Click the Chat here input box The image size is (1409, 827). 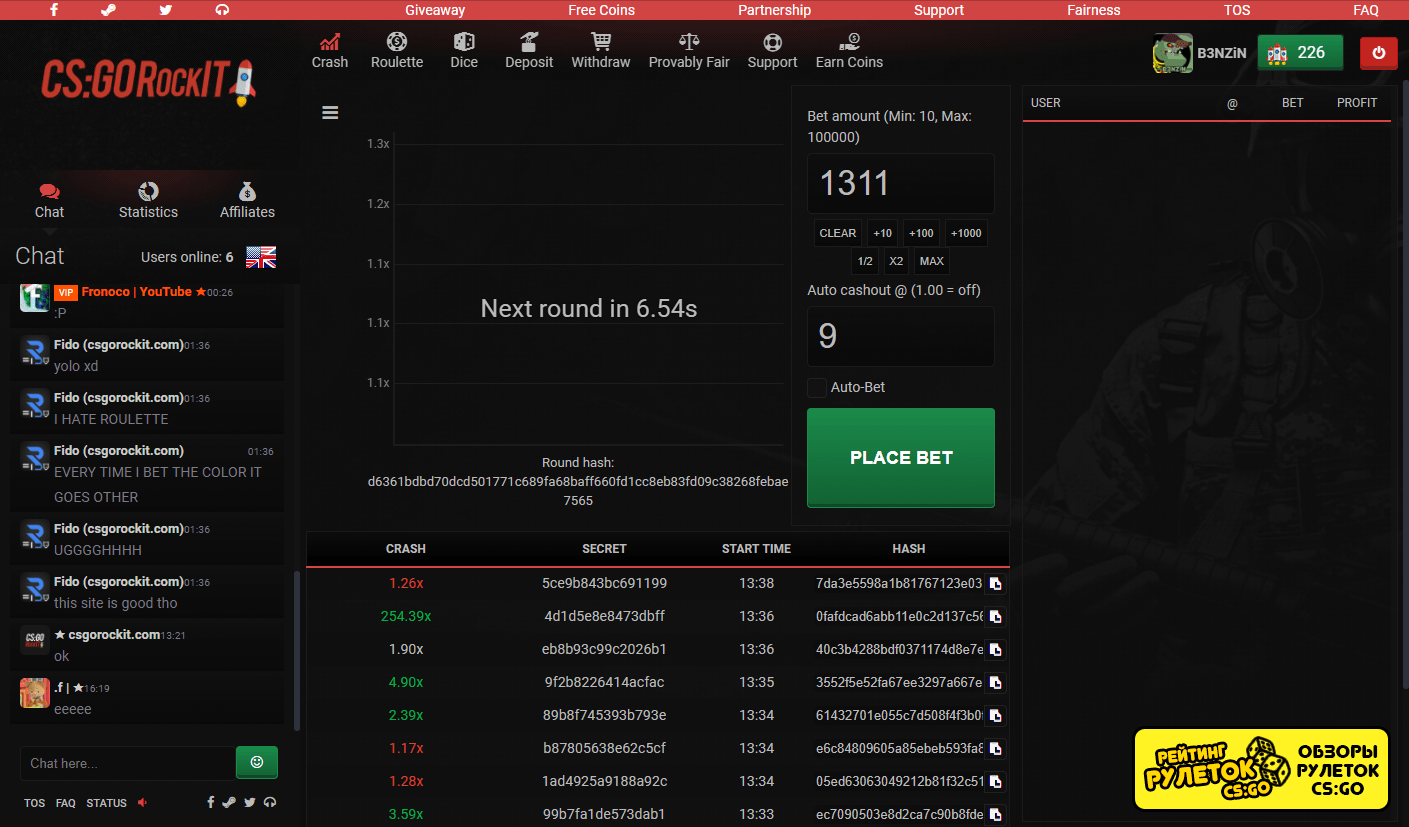click(x=127, y=763)
